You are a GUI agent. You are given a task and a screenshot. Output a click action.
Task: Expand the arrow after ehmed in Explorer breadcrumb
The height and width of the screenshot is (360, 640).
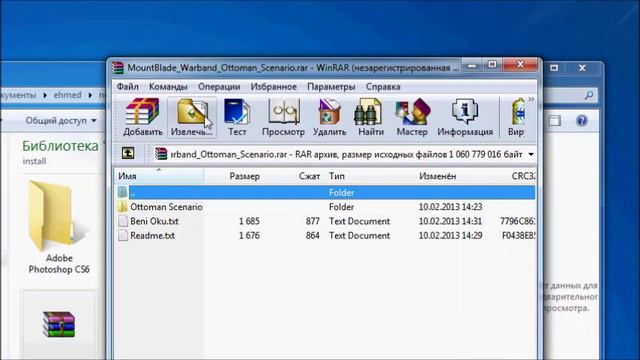90,95
